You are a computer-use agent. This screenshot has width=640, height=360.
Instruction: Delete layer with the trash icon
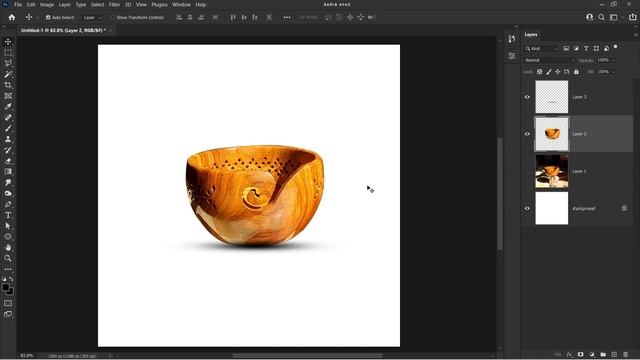click(x=625, y=355)
